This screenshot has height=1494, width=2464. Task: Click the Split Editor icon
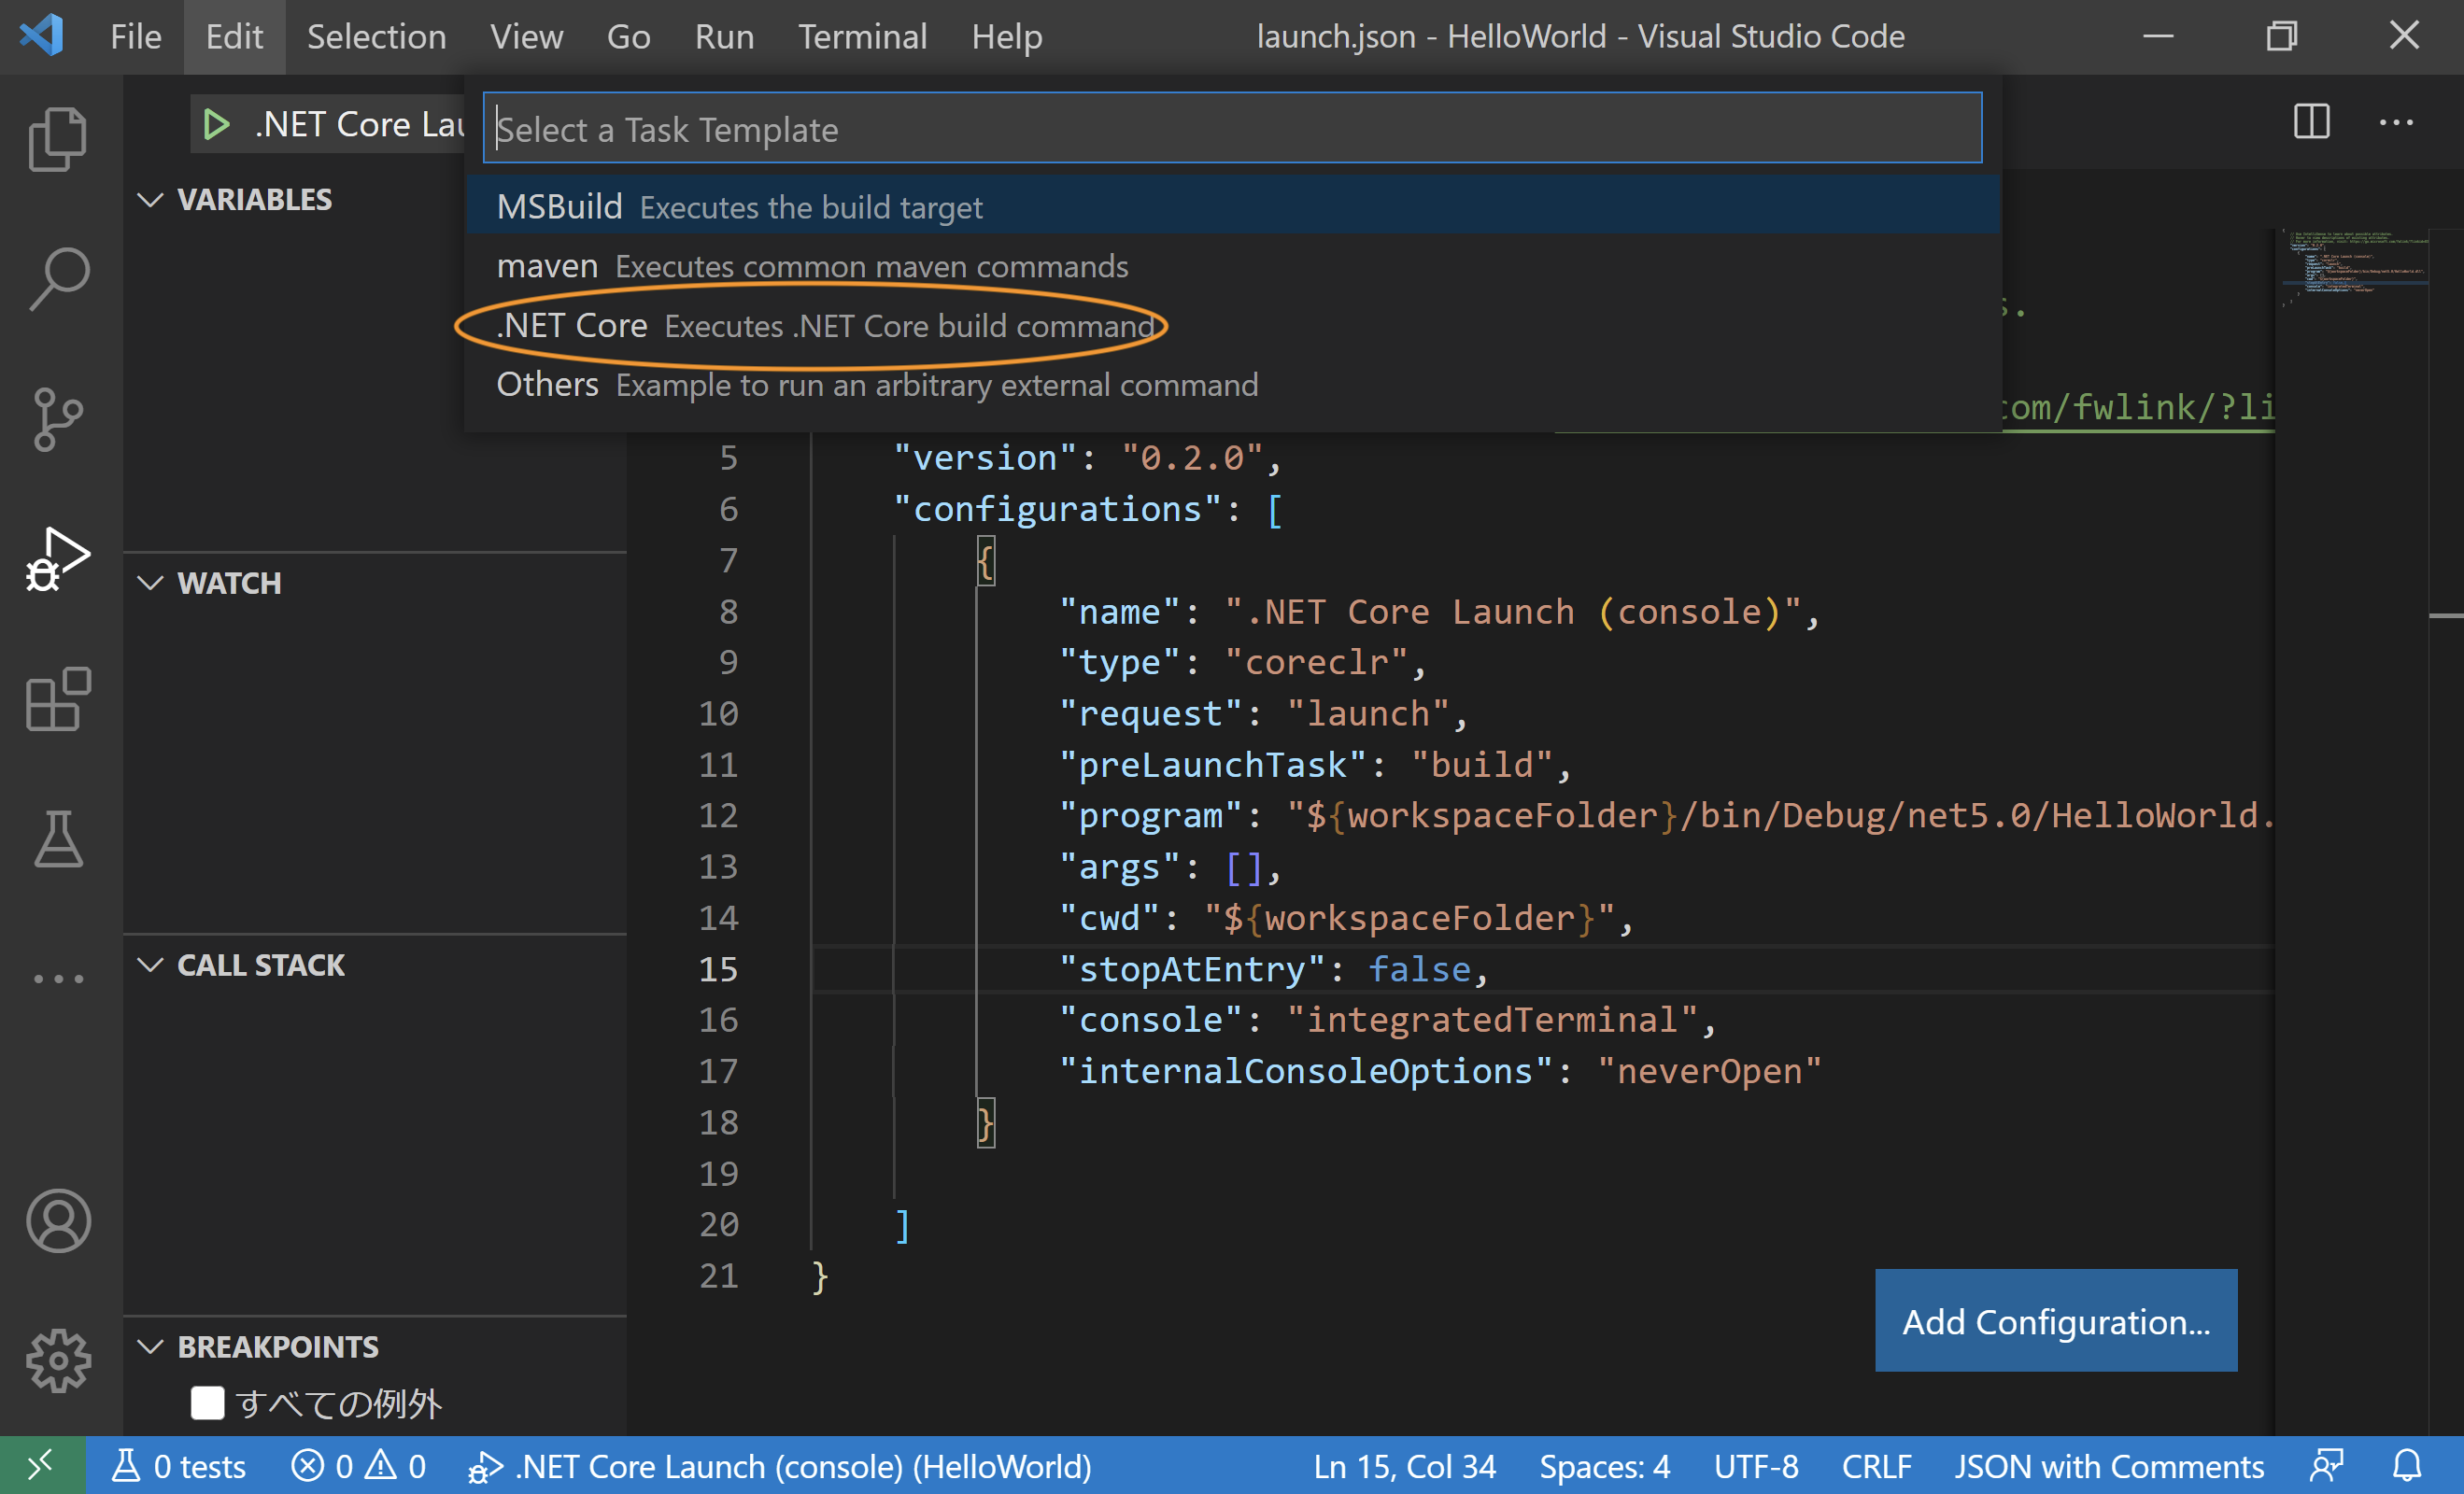click(2310, 123)
